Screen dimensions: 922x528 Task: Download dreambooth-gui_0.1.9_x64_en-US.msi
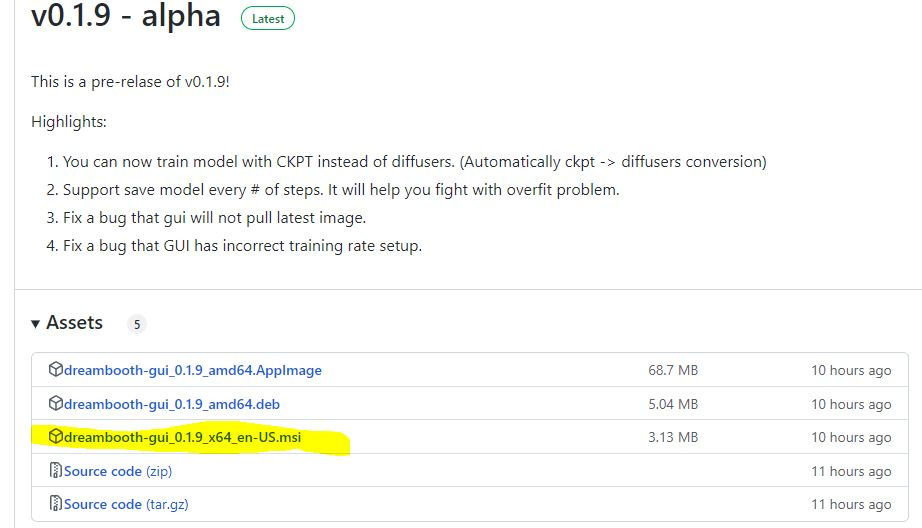coord(182,437)
